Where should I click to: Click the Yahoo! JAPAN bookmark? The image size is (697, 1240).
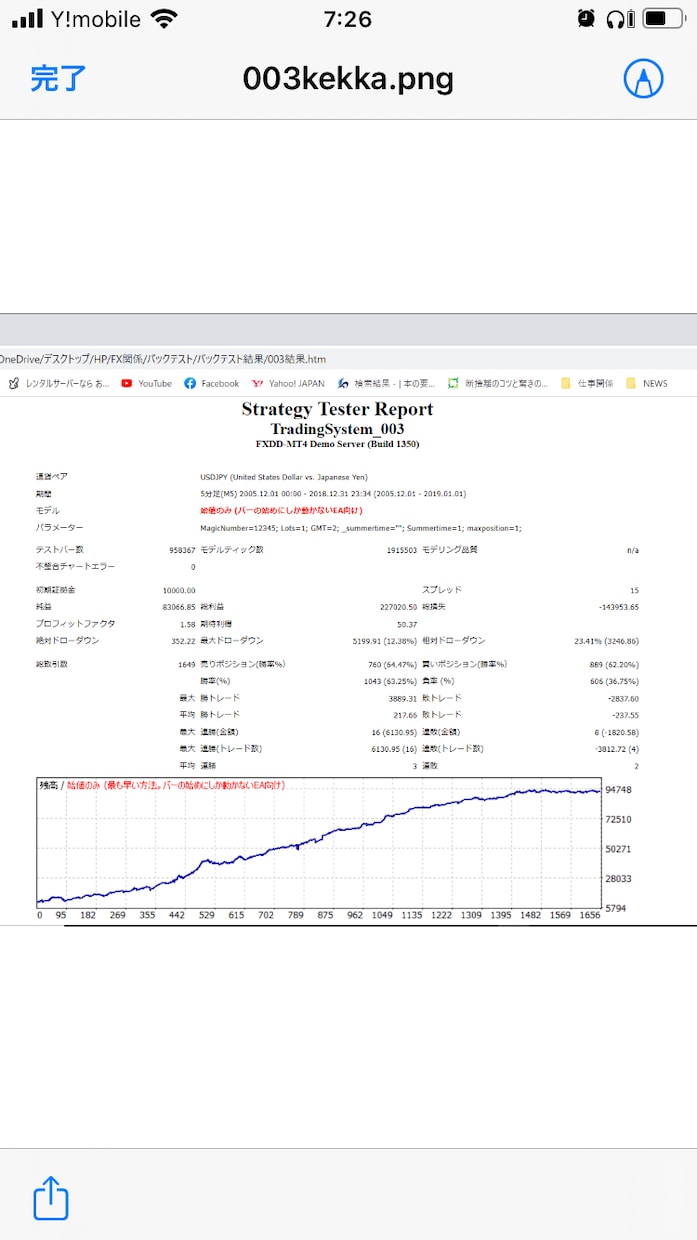(288, 383)
